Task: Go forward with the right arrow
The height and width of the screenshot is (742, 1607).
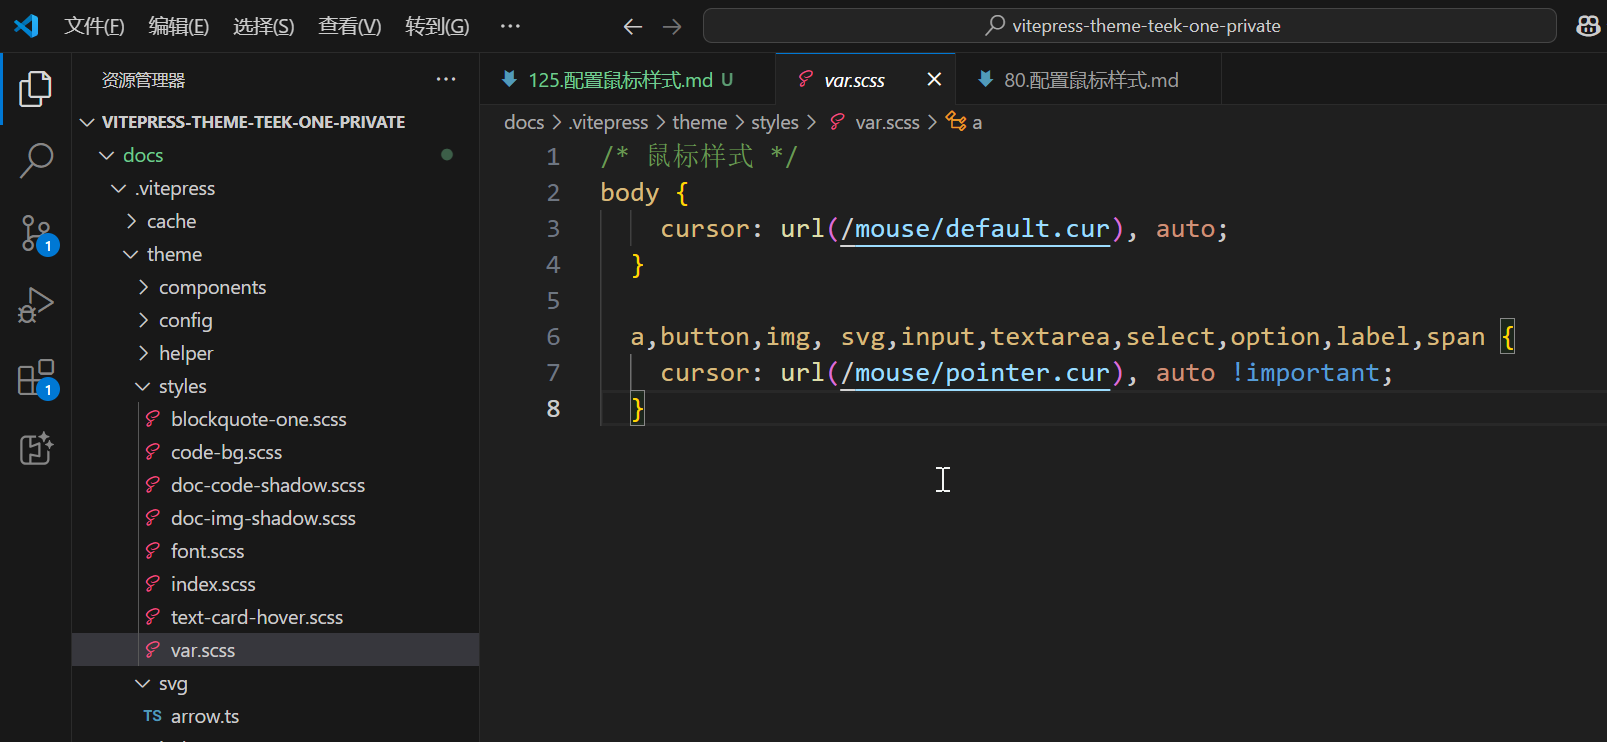Action: click(x=672, y=26)
